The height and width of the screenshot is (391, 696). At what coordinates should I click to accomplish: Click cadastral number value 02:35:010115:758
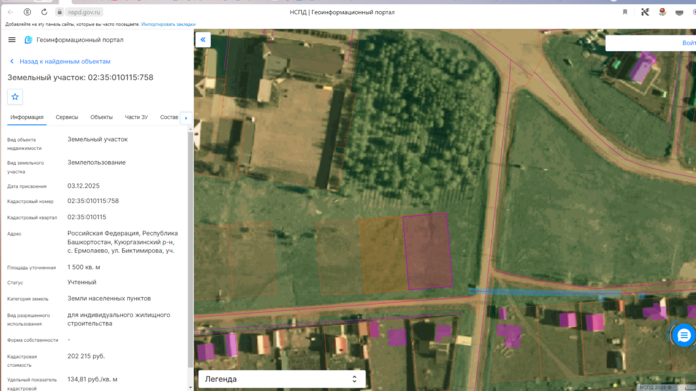93,201
